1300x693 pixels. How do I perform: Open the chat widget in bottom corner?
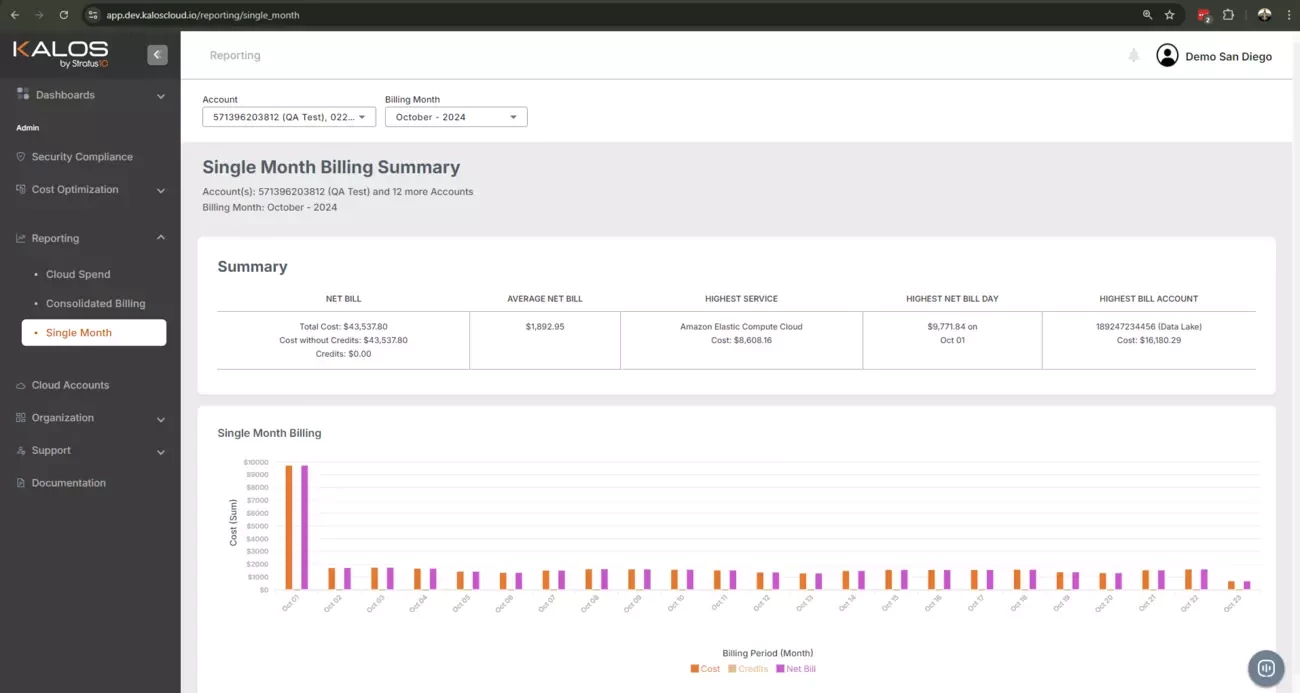(x=1265, y=668)
